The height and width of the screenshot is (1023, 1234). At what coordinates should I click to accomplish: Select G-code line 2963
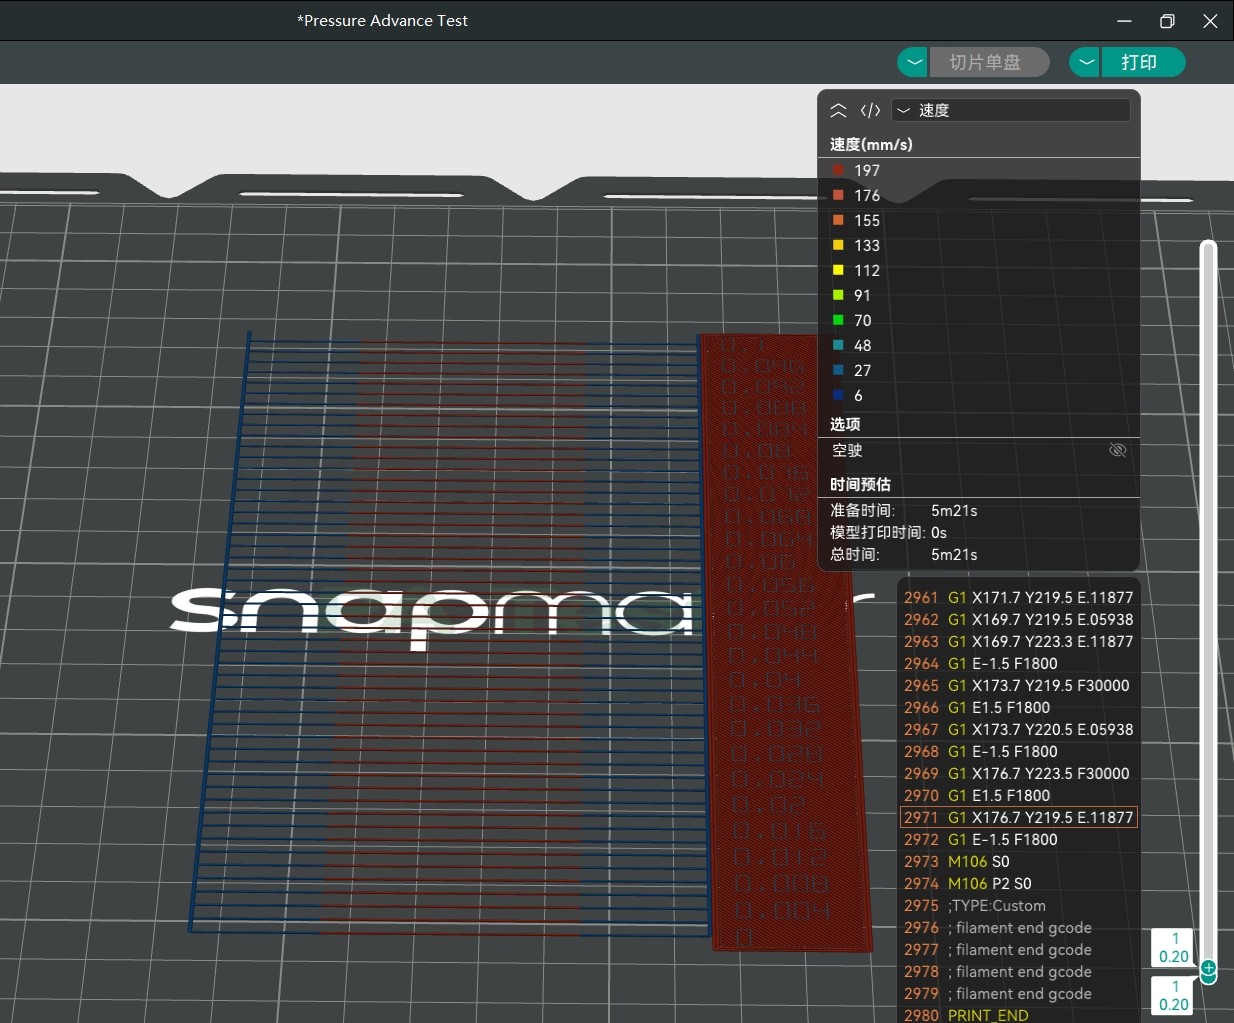[x=1019, y=642]
